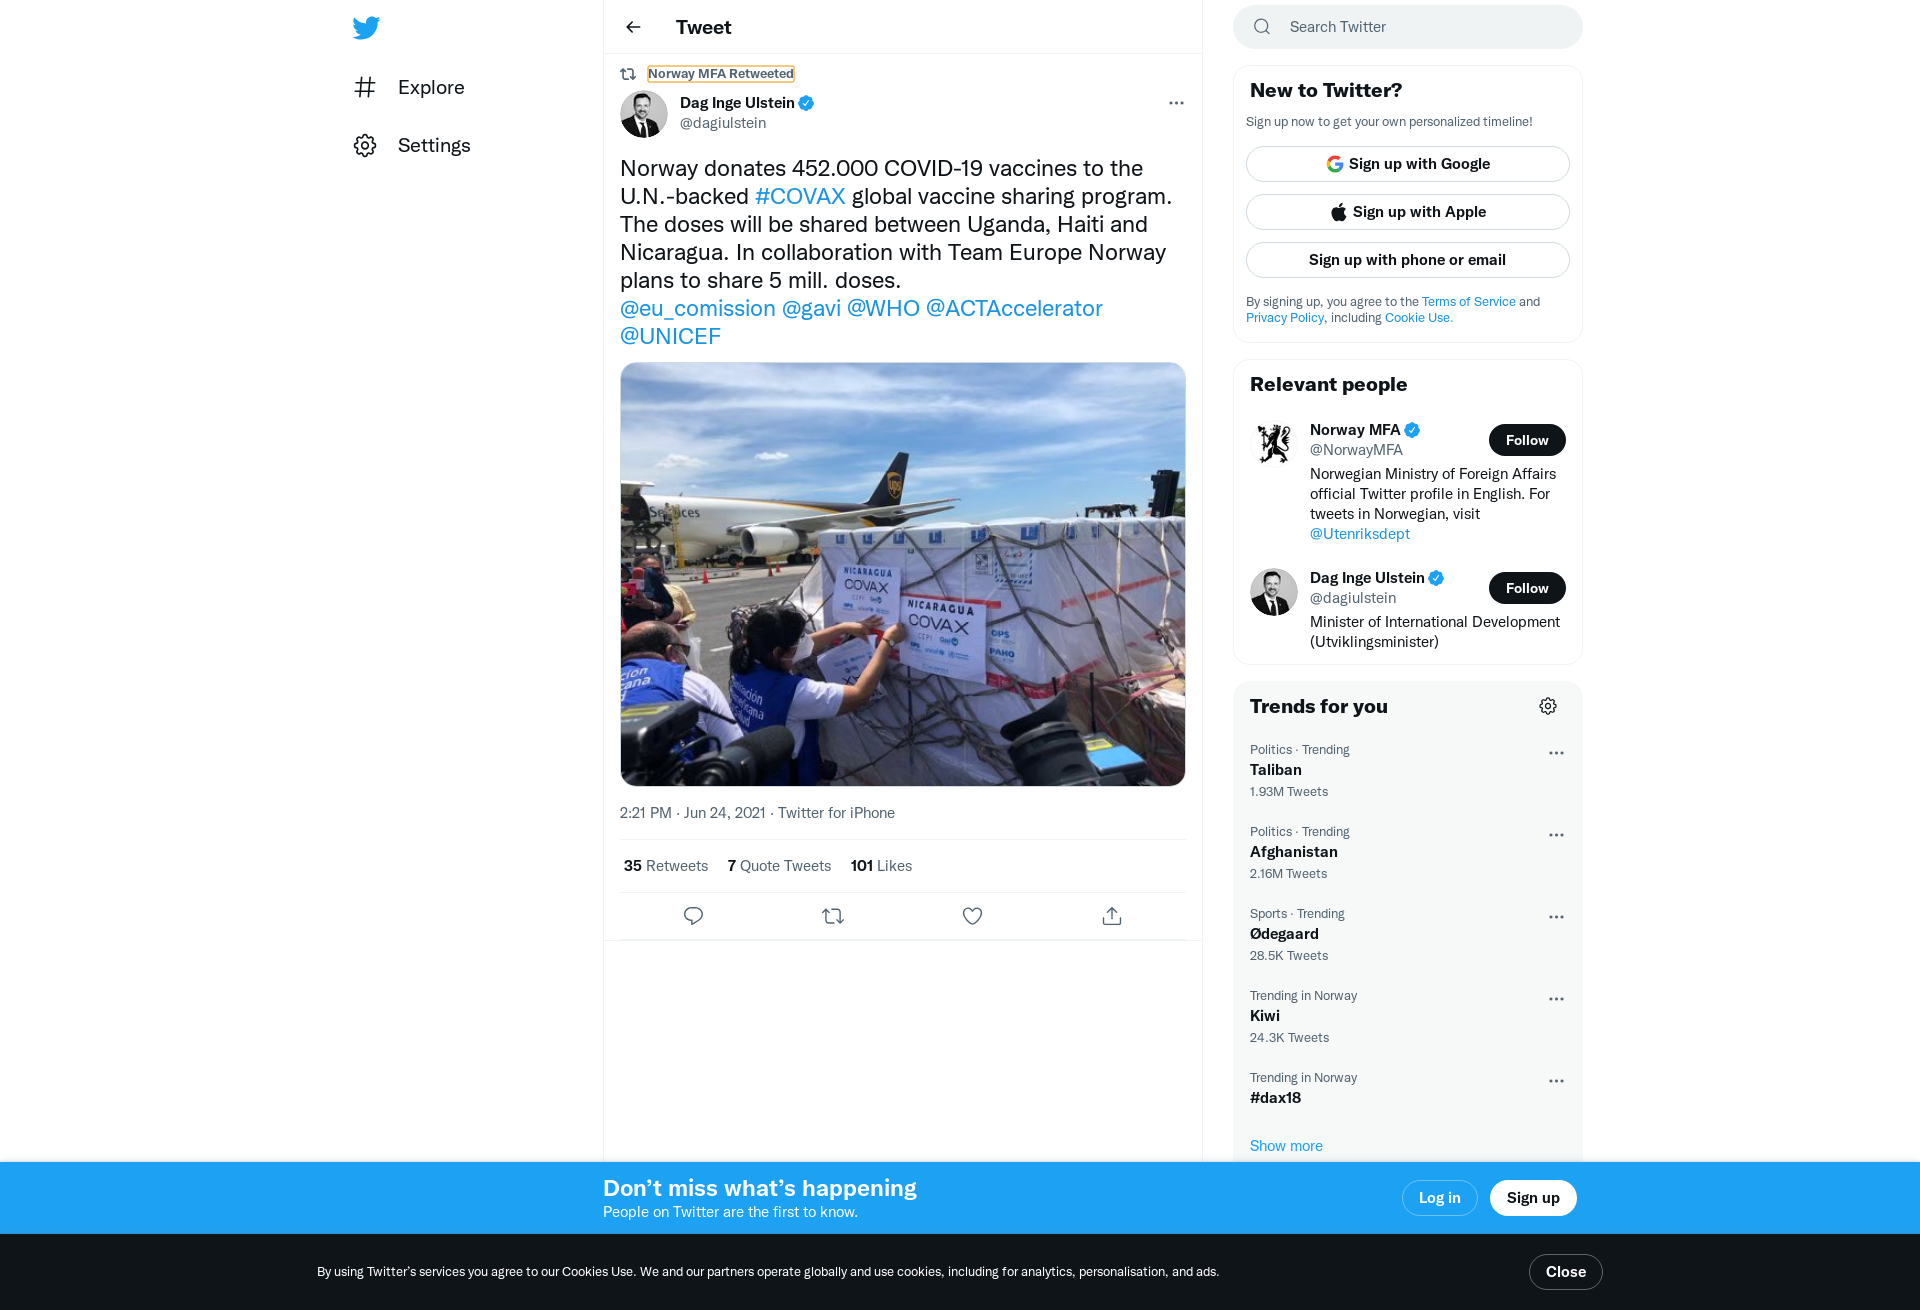Click the Twitter bird logo
This screenshot has width=1920, height=1310.
pos(366,28)
